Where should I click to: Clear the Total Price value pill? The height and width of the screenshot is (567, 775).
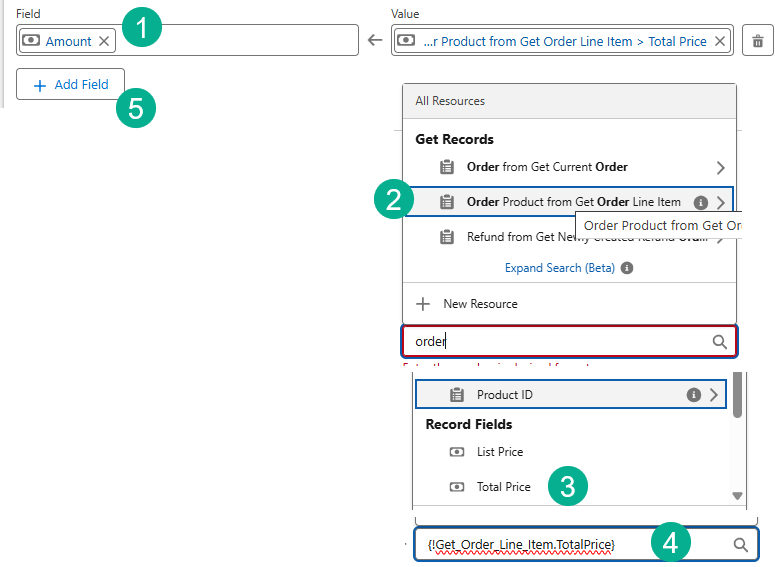click(720, 41)
